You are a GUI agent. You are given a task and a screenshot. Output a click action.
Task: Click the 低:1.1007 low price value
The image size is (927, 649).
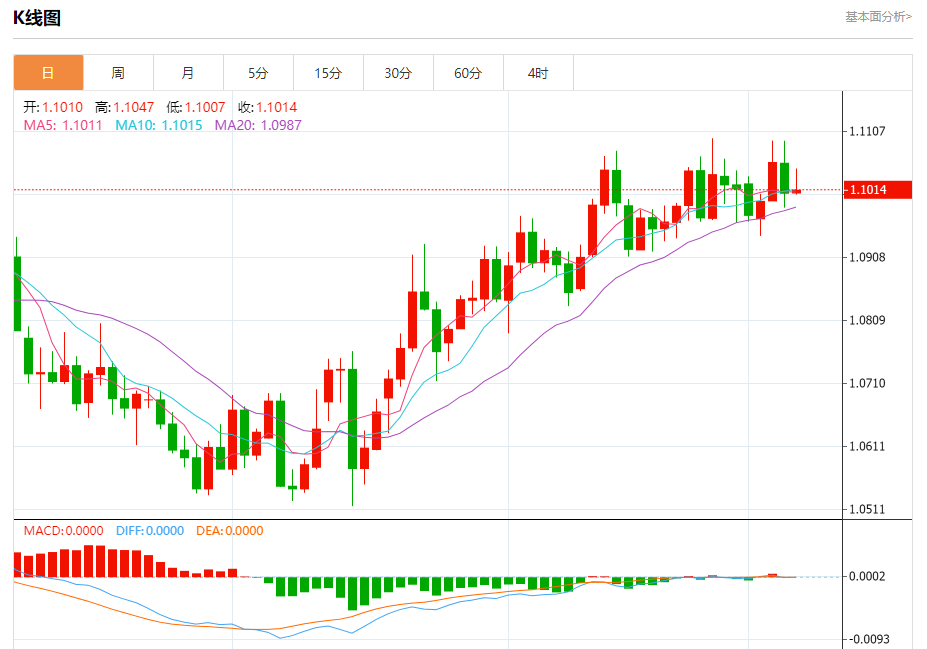(x=196, y=107)
